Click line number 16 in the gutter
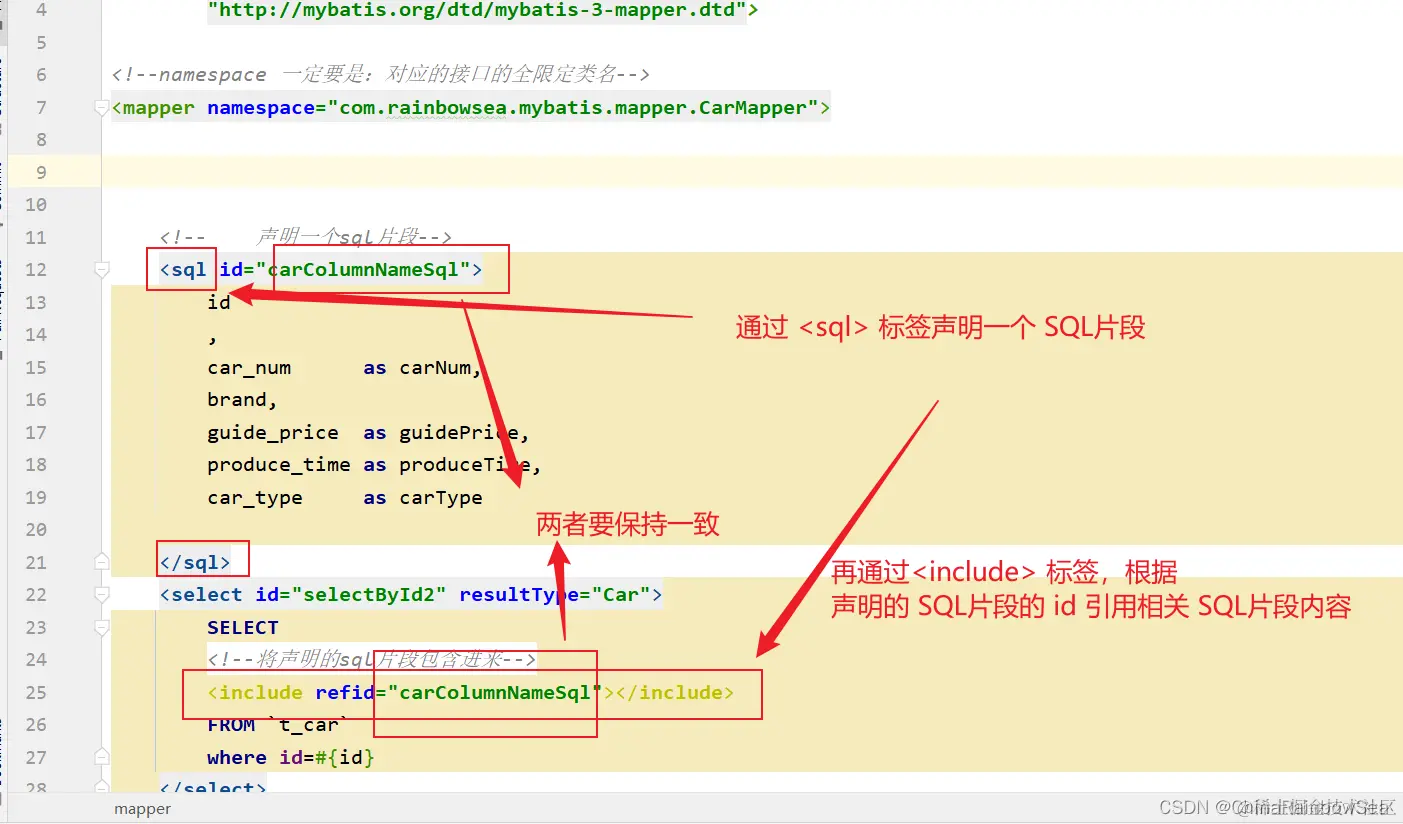Viewport: 1403px width, 824px height. point(35,400)
